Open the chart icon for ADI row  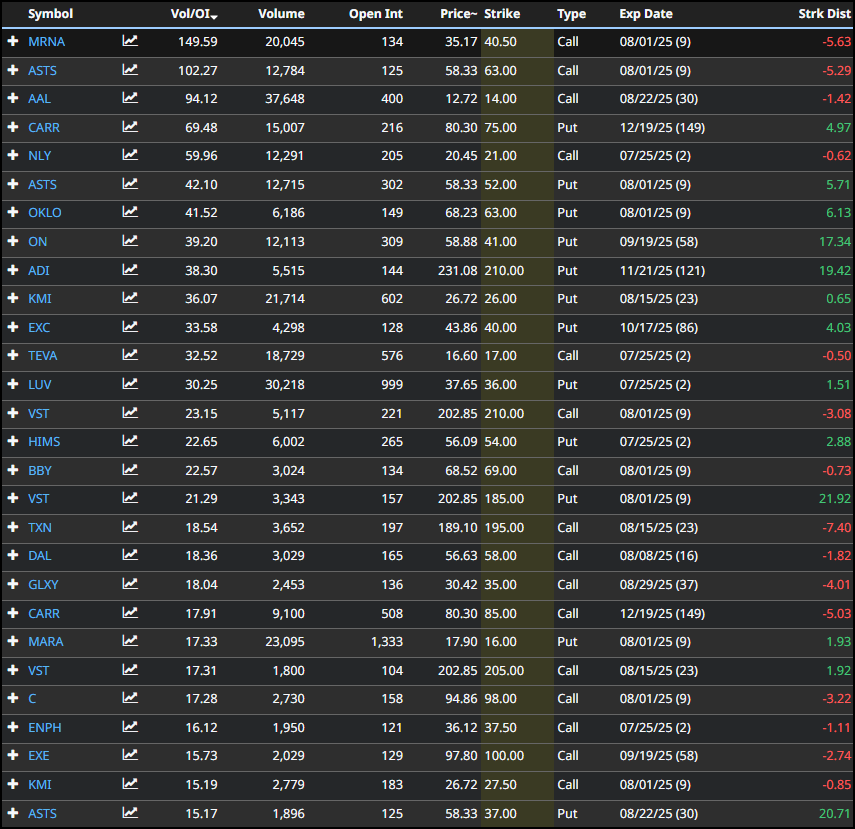pyautogui.click(x=130, y=270)
